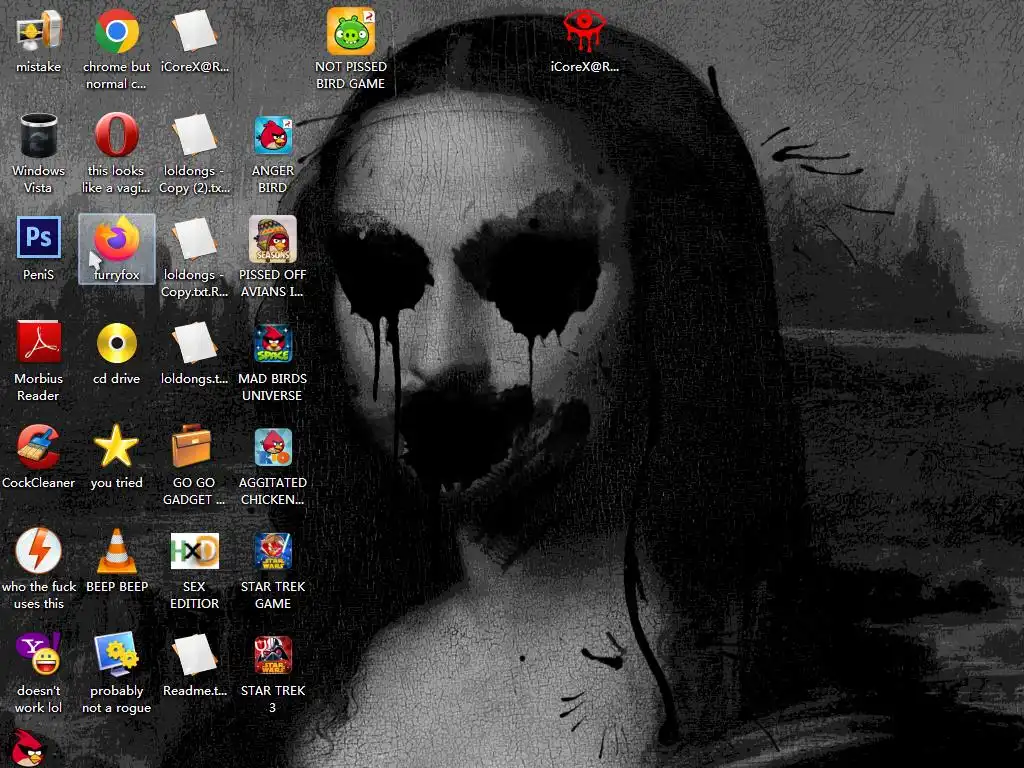The image size is (1024, 768).
Task: Launch 'chrome but normal c...' Chrome icon
Action: tap(116, 31)
